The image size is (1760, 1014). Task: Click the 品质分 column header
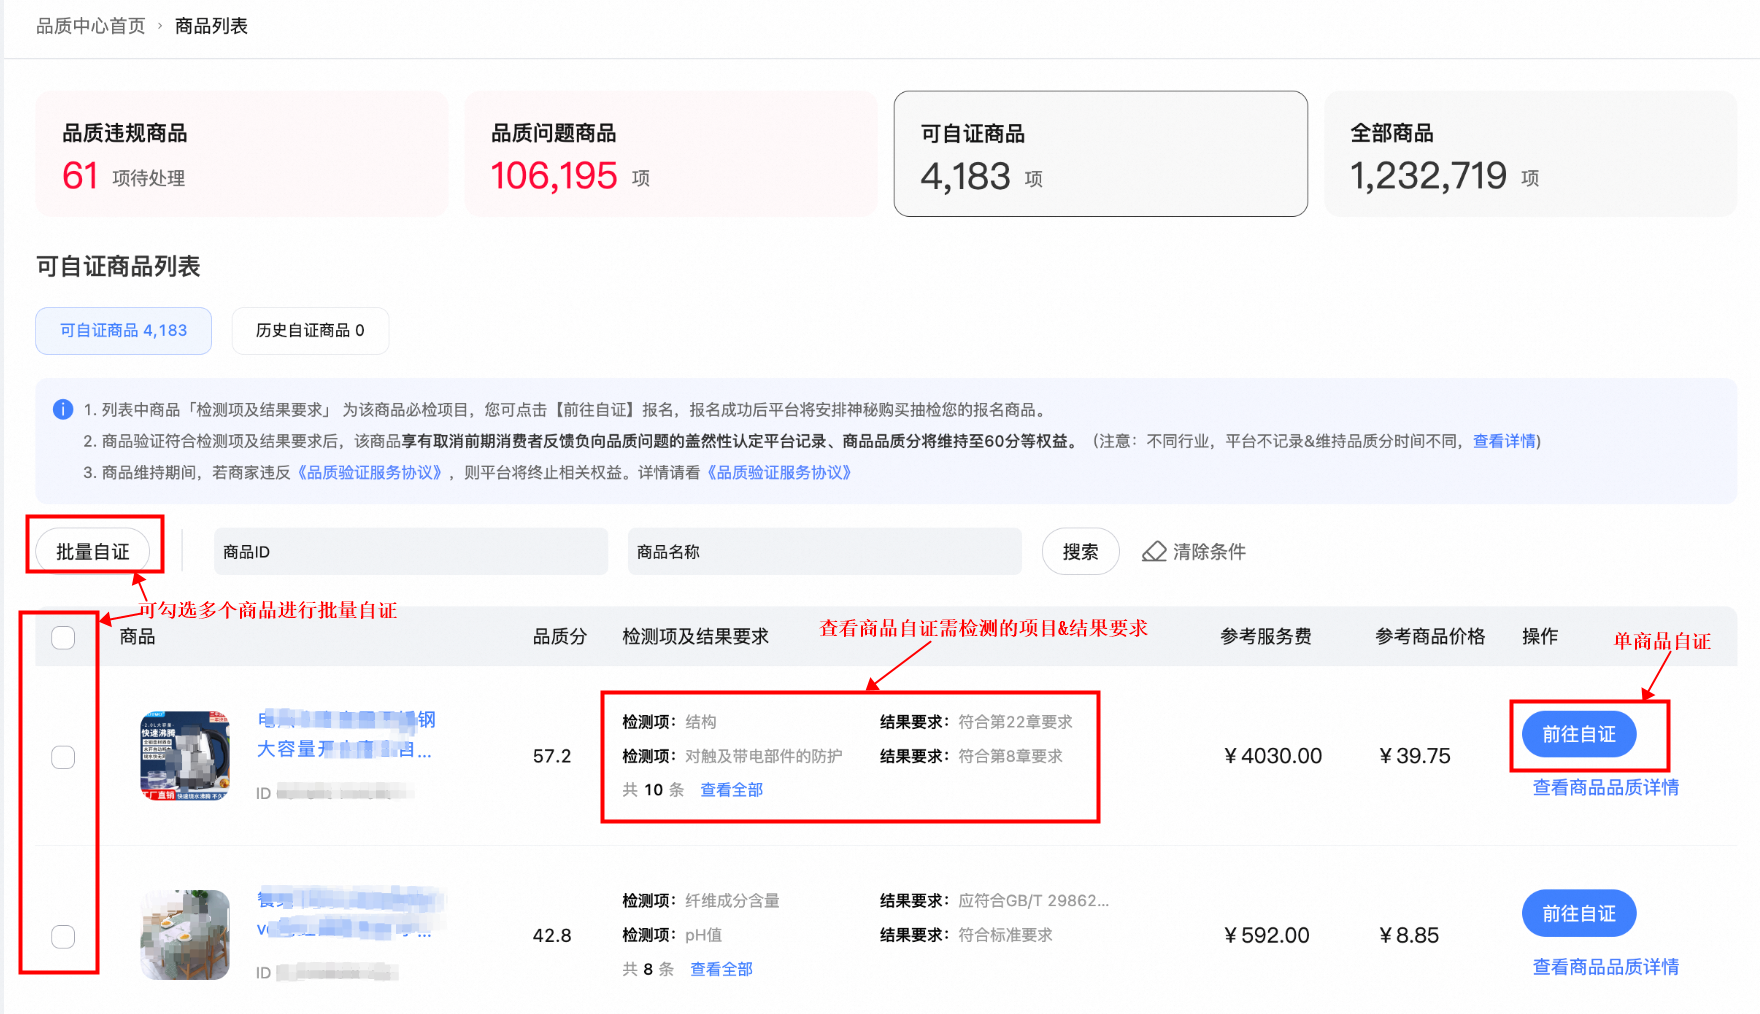(x=560, y=637)
